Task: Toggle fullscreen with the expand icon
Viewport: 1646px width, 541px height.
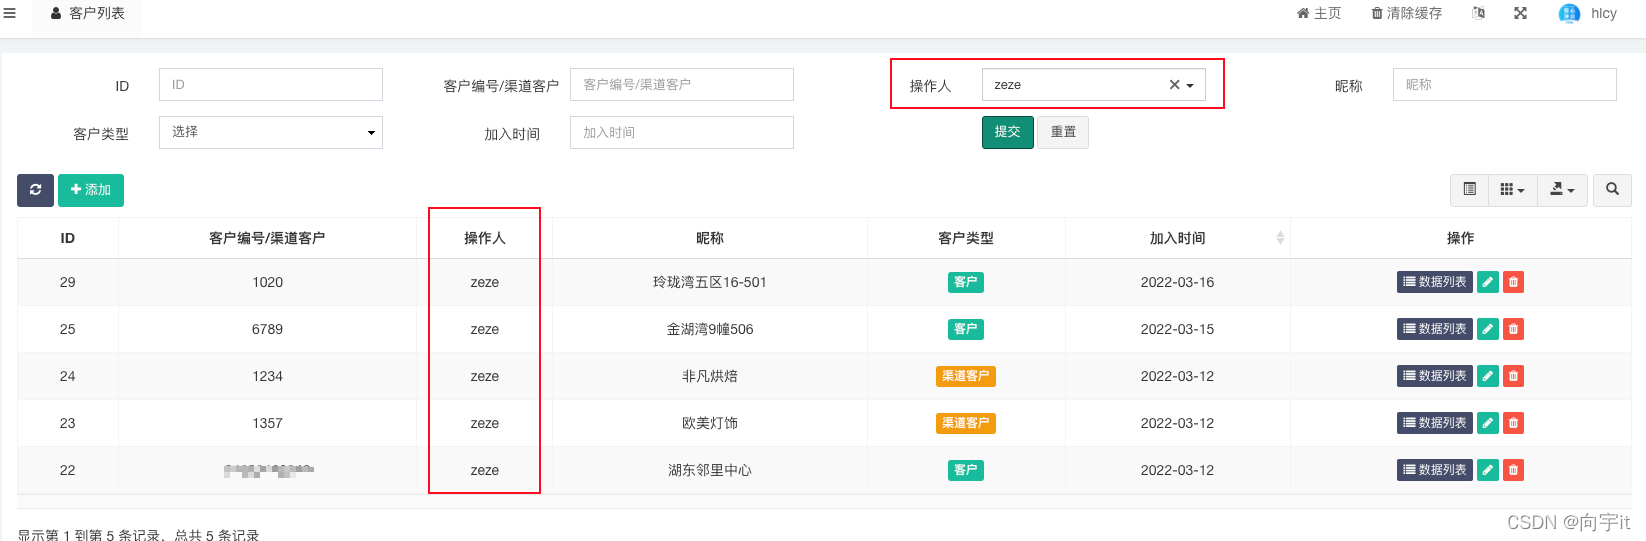Action: click(1520, 13)
